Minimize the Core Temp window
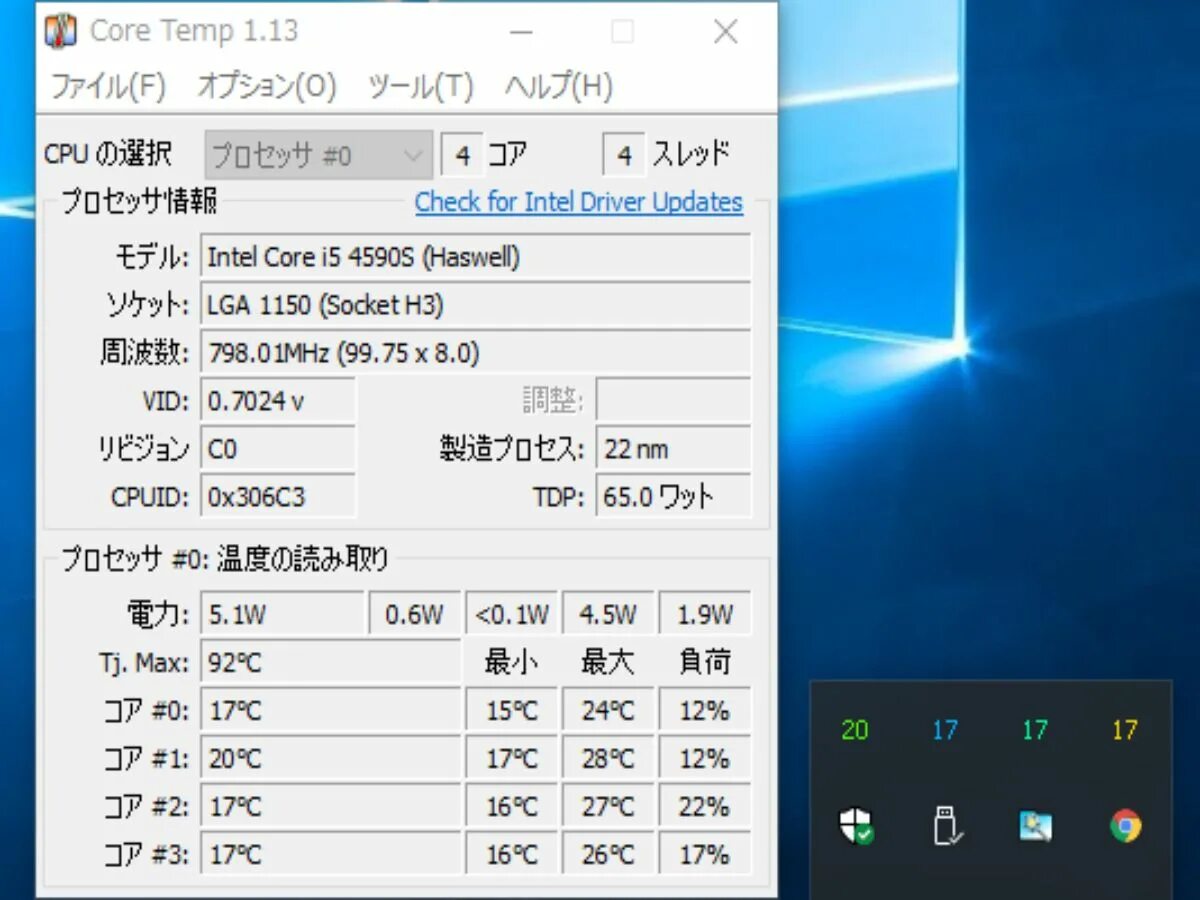The image size is (1200, 900). pyautogui.click(x=521, y=32)
